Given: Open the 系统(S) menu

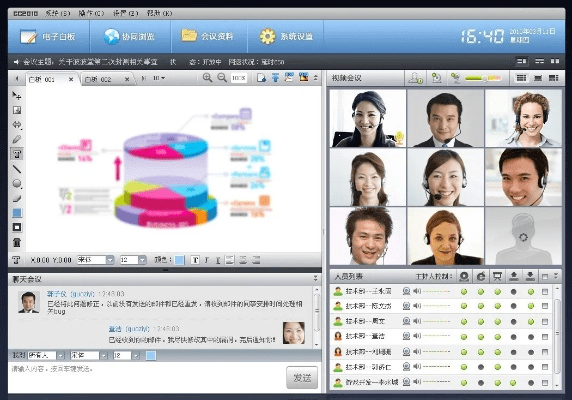Looking at the screenshot, I should tap(58, 13).
